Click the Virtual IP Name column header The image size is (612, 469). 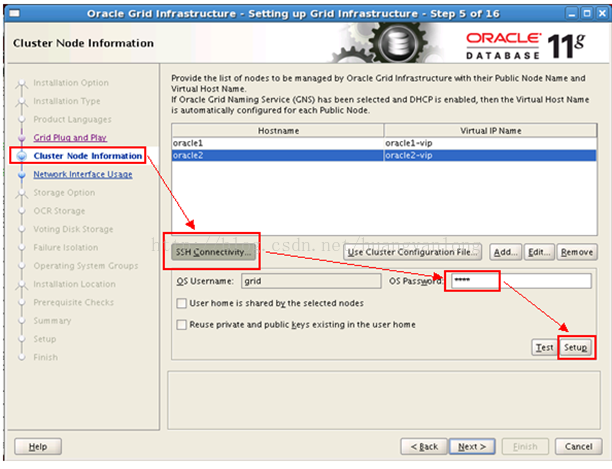click(490, 131)
